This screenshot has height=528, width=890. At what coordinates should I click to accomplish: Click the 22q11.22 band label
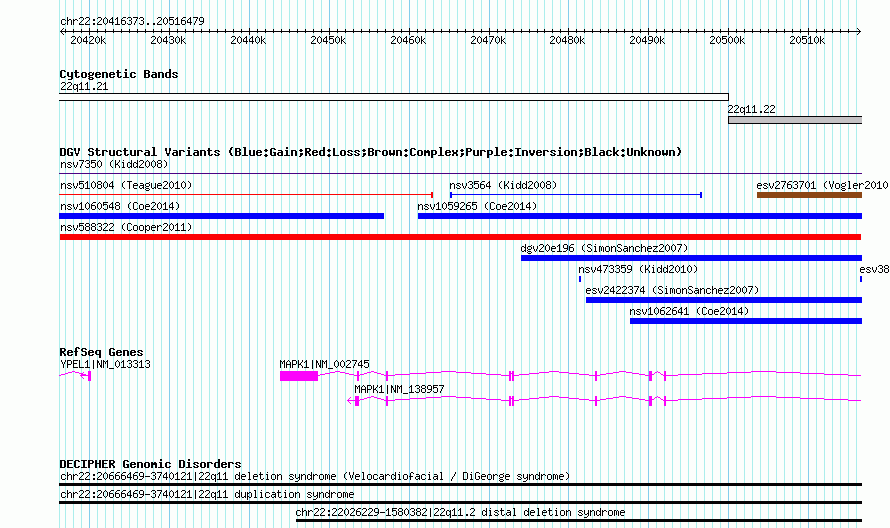coord(752,109)
